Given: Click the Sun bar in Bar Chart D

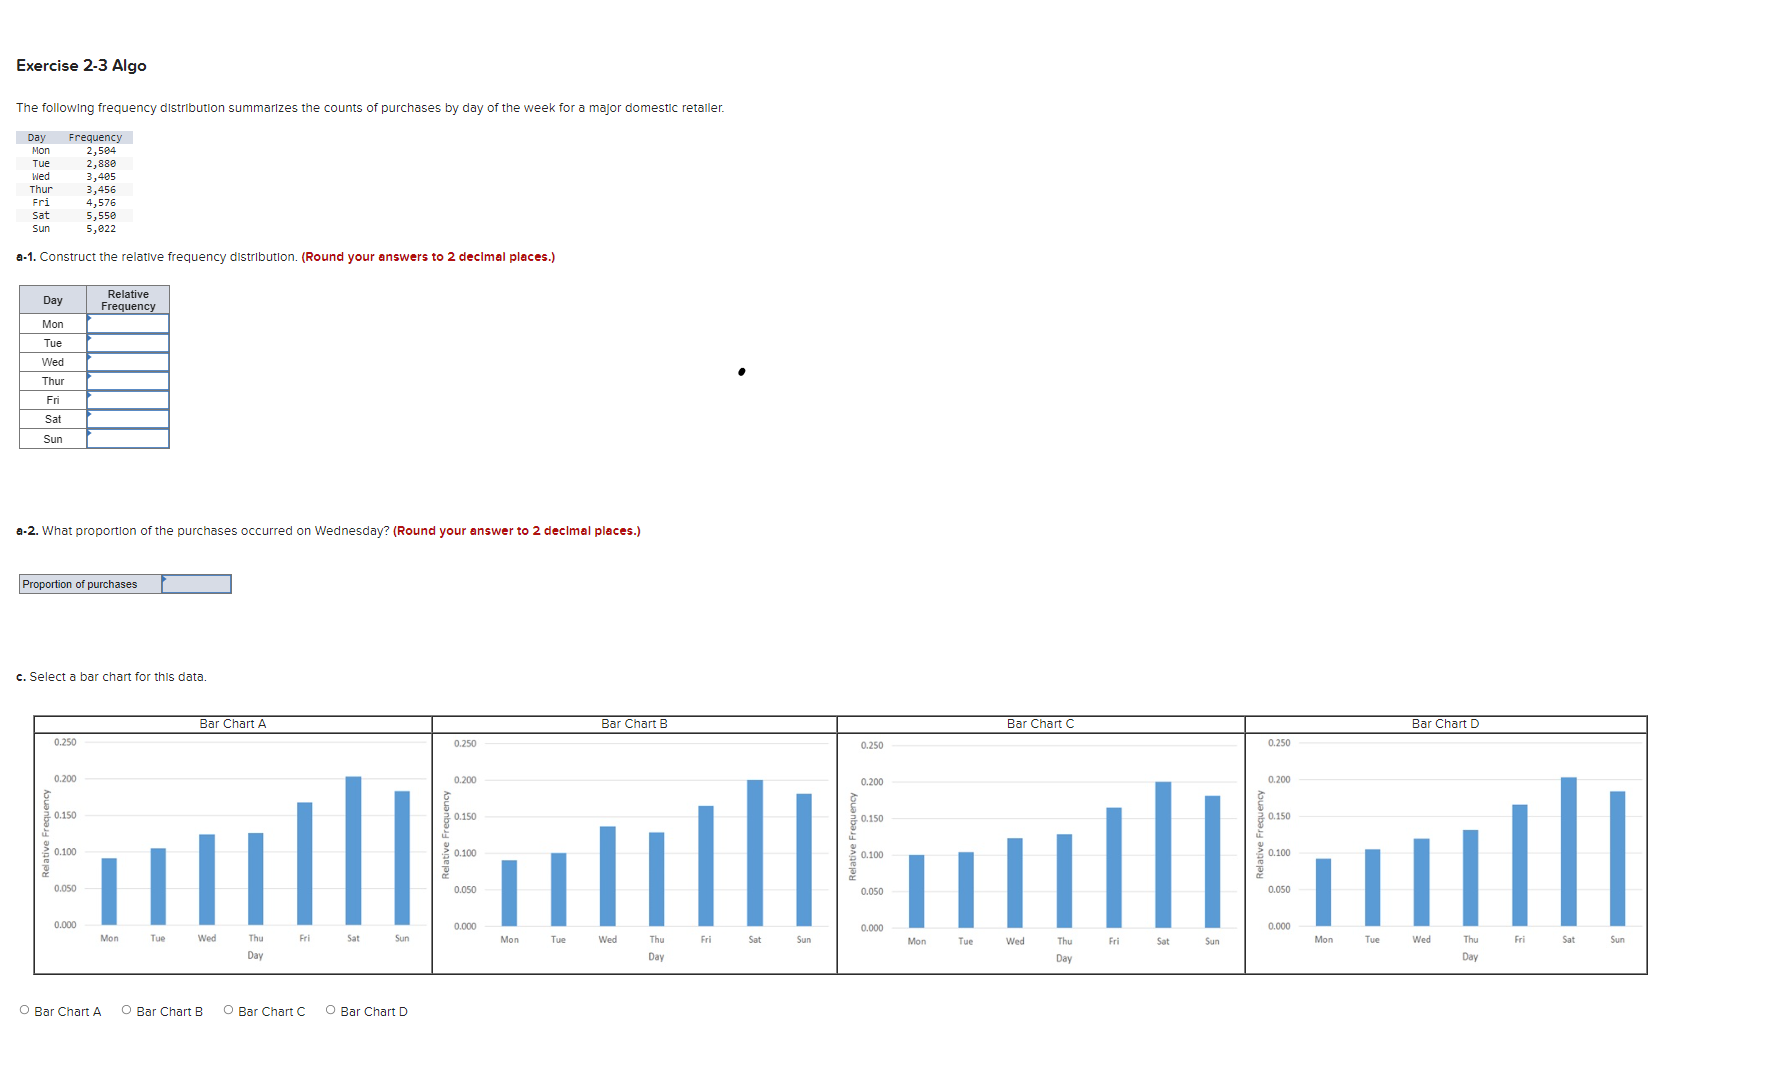Looking at the screenshot, I should click(x=1618, y=858).
